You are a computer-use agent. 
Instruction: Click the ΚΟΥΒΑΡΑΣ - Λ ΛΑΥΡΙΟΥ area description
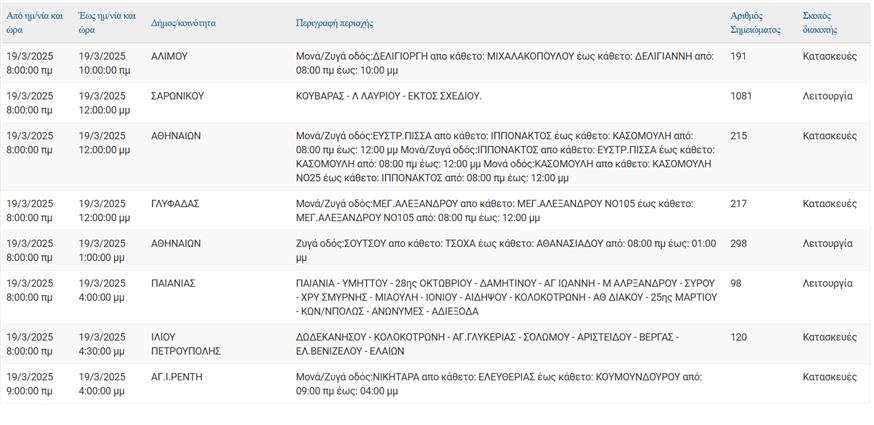(388, 96)
